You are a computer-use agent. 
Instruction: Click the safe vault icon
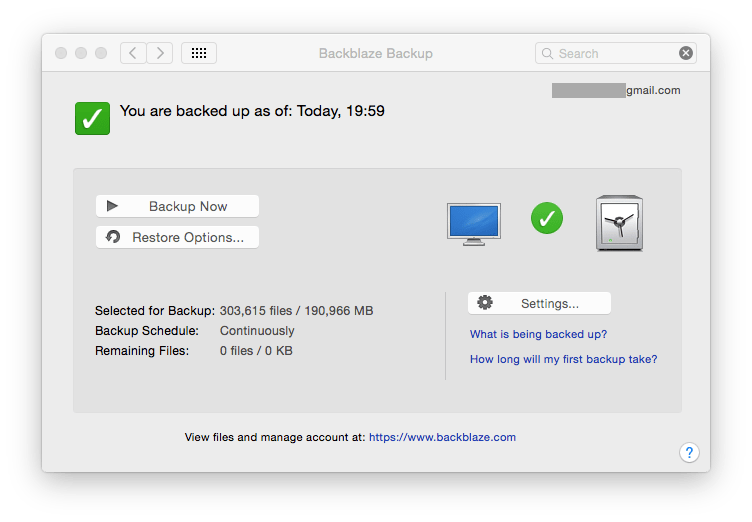(618, 222)
